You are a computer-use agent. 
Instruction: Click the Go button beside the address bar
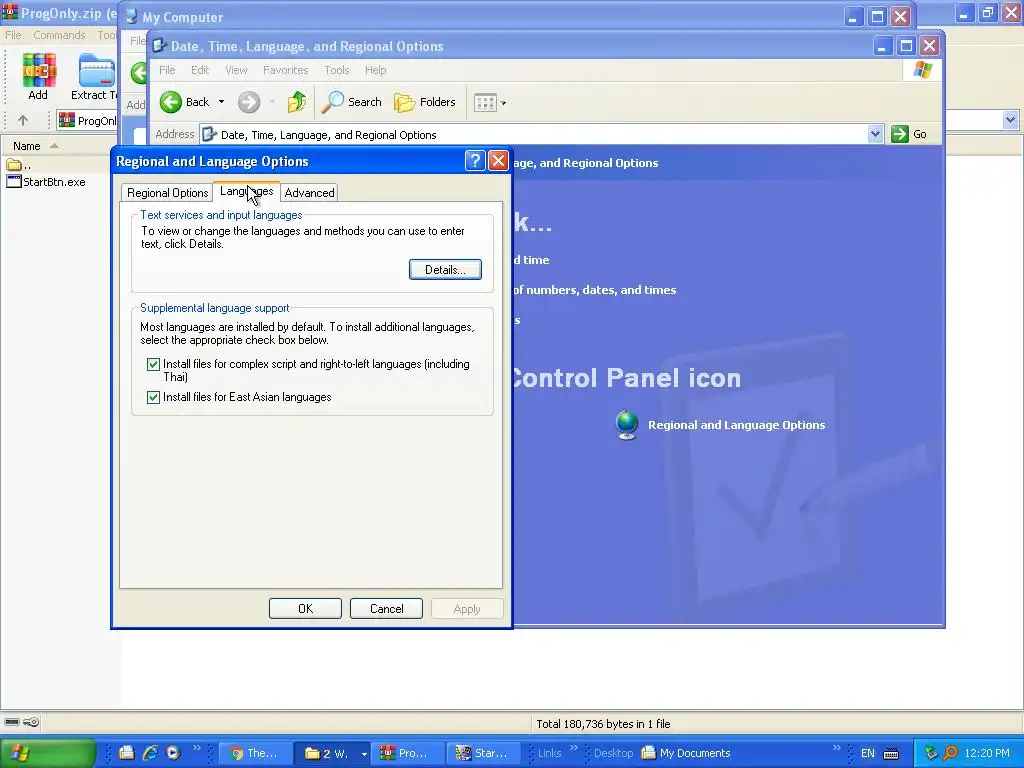tap(909, 134)
